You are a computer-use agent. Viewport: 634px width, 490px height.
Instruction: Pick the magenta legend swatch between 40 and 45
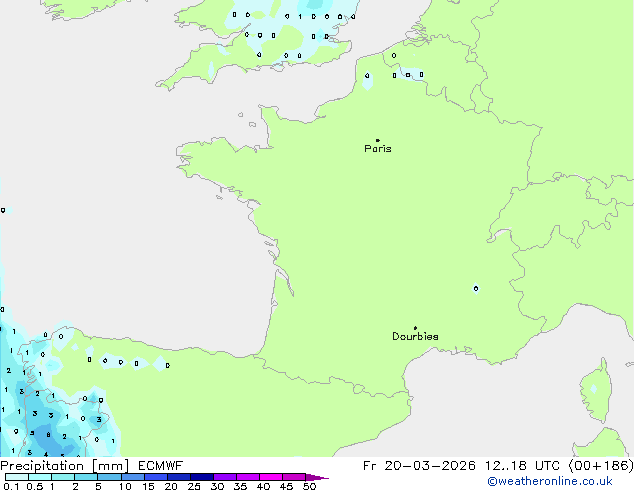point(271,477)
